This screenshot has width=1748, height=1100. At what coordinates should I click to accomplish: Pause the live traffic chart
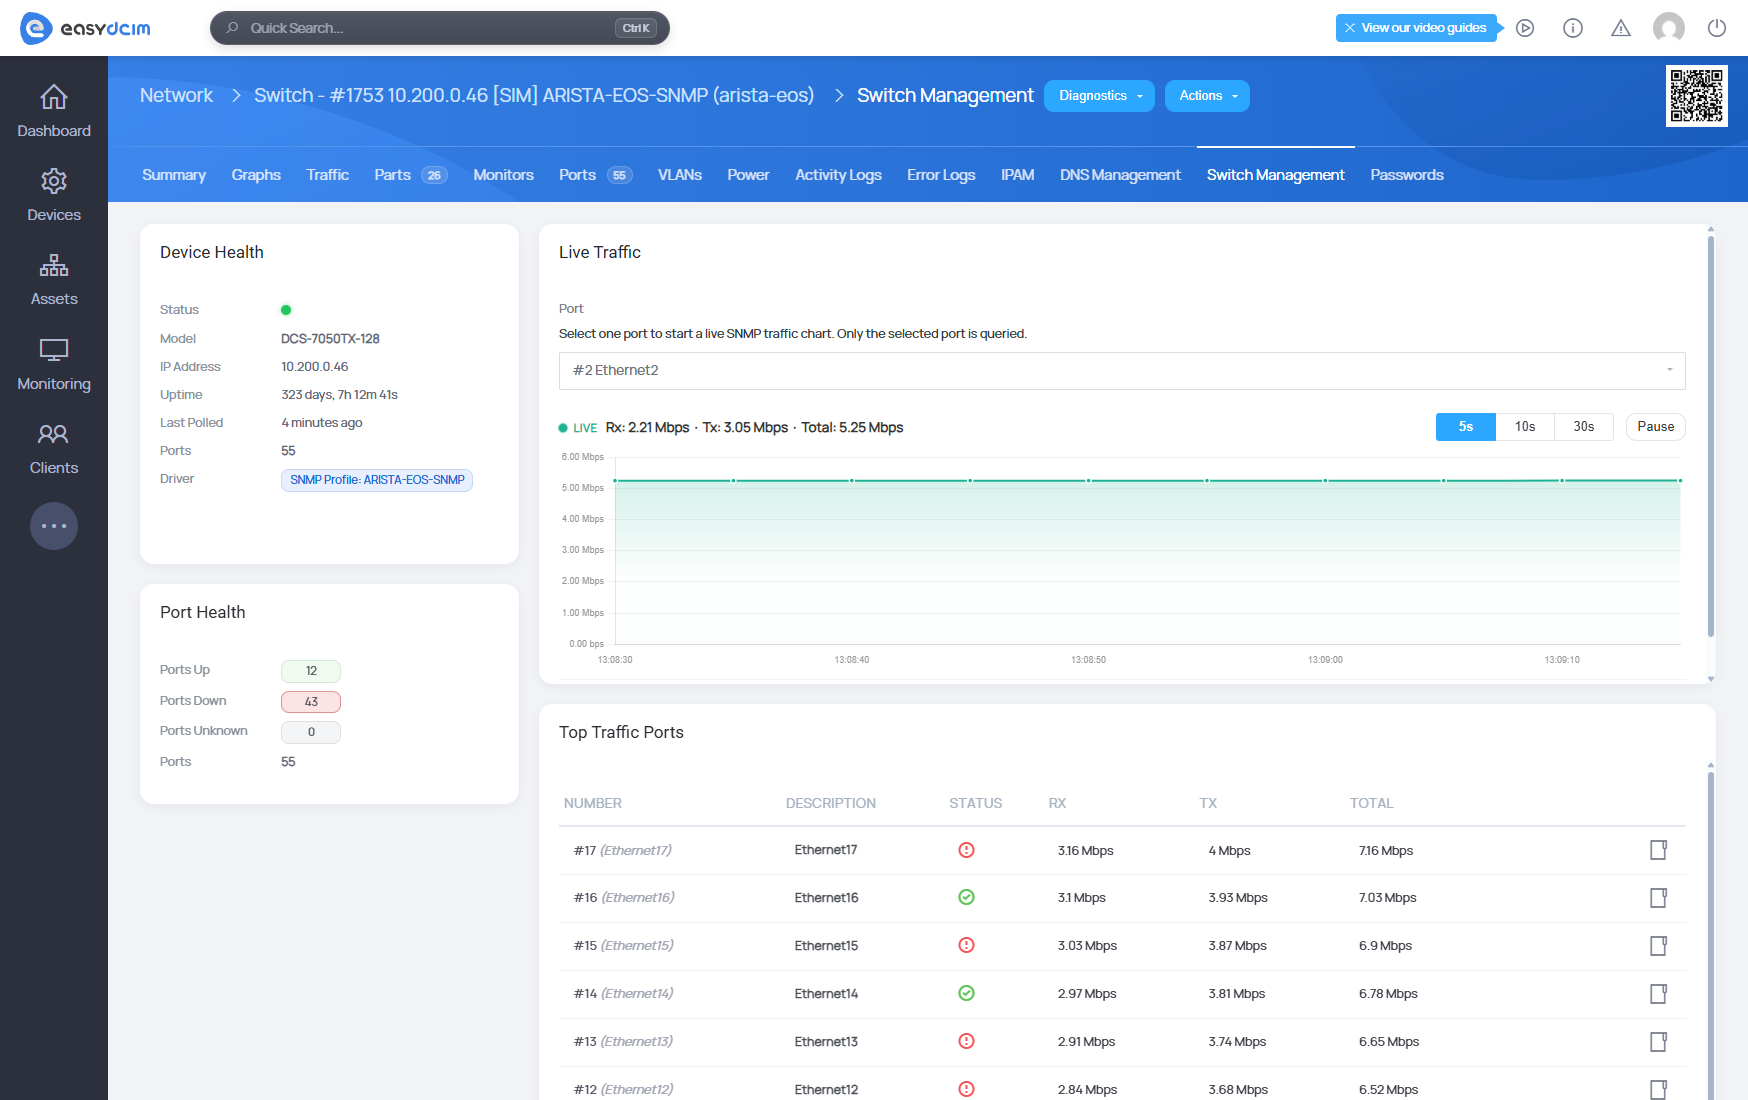tap(1656, 427)
